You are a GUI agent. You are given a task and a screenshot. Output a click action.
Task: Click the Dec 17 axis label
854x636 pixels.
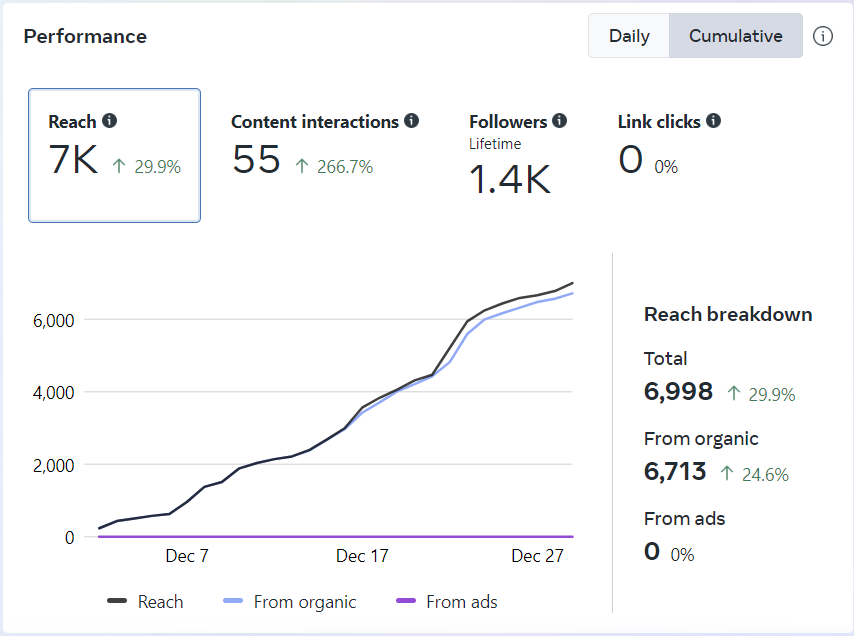pyautogui.click(x=362, y=556)
